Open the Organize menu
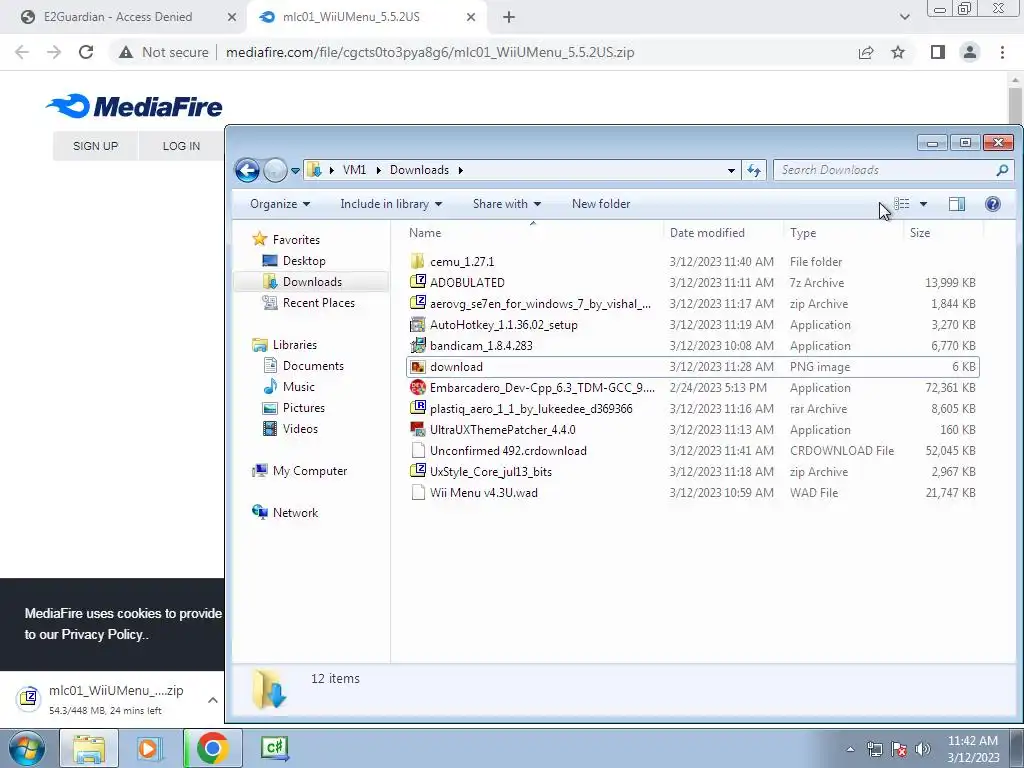The width and height of the screenshot is (1024, 768). 280,204
